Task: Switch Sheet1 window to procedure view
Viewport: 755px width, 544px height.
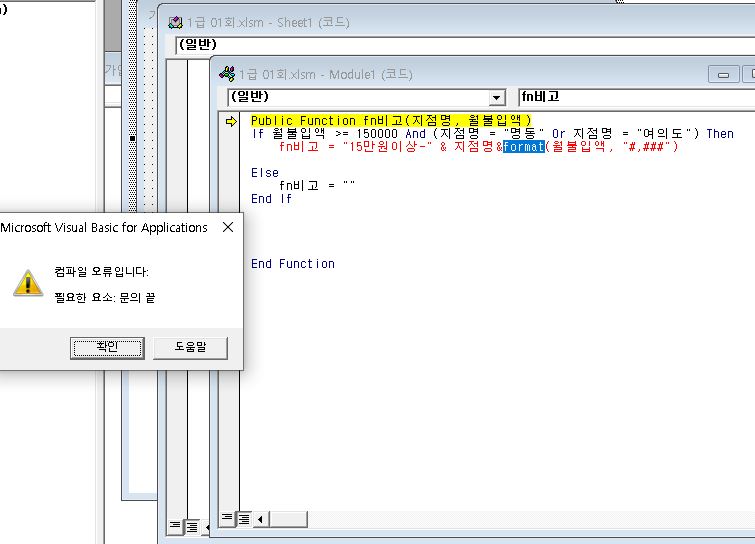Action: click(x=175, y=526)
